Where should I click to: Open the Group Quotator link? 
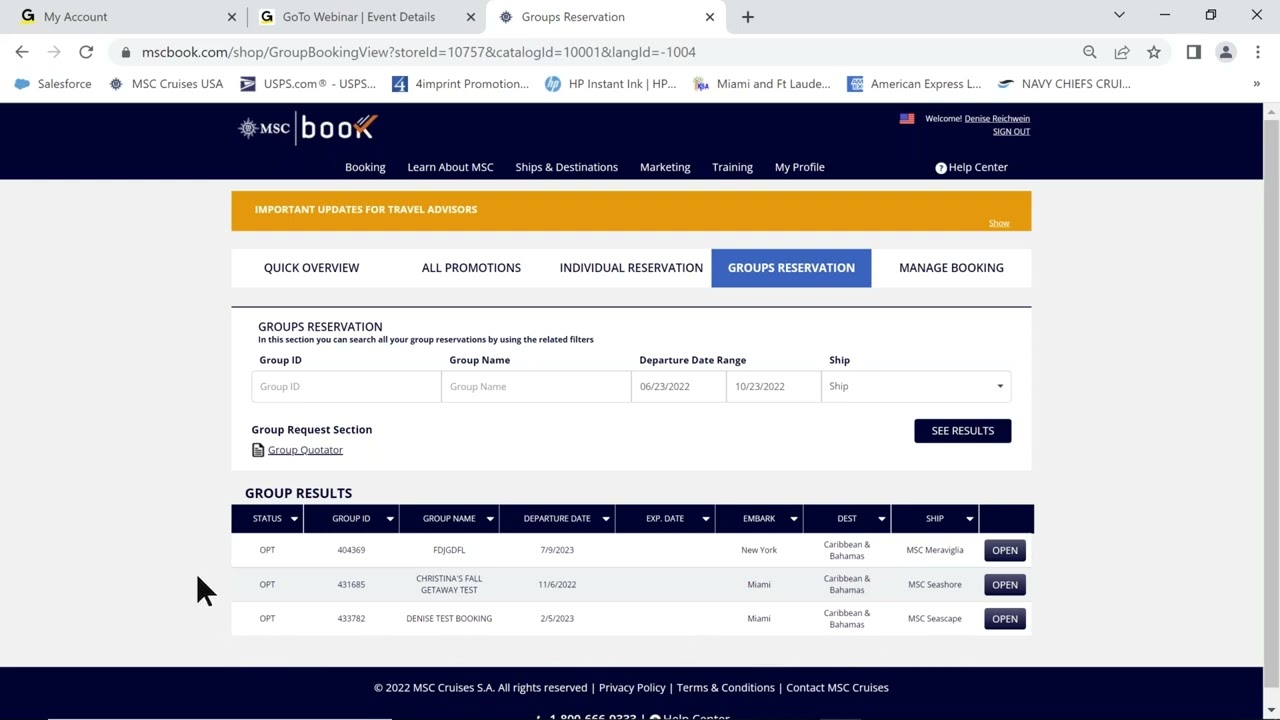(x=305, y=450)
